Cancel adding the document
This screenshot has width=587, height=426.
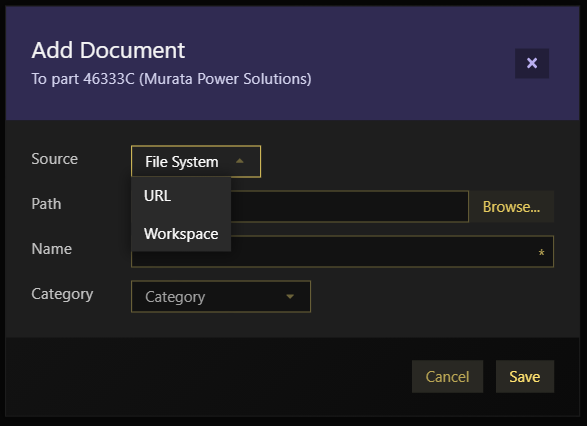[x=447, y=377]
